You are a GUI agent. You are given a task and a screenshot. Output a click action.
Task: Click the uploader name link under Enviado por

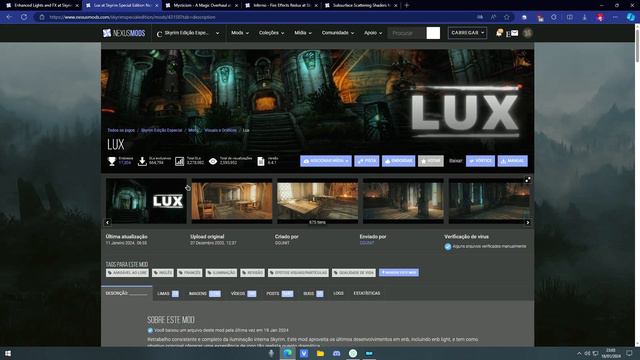click(367, 243)
